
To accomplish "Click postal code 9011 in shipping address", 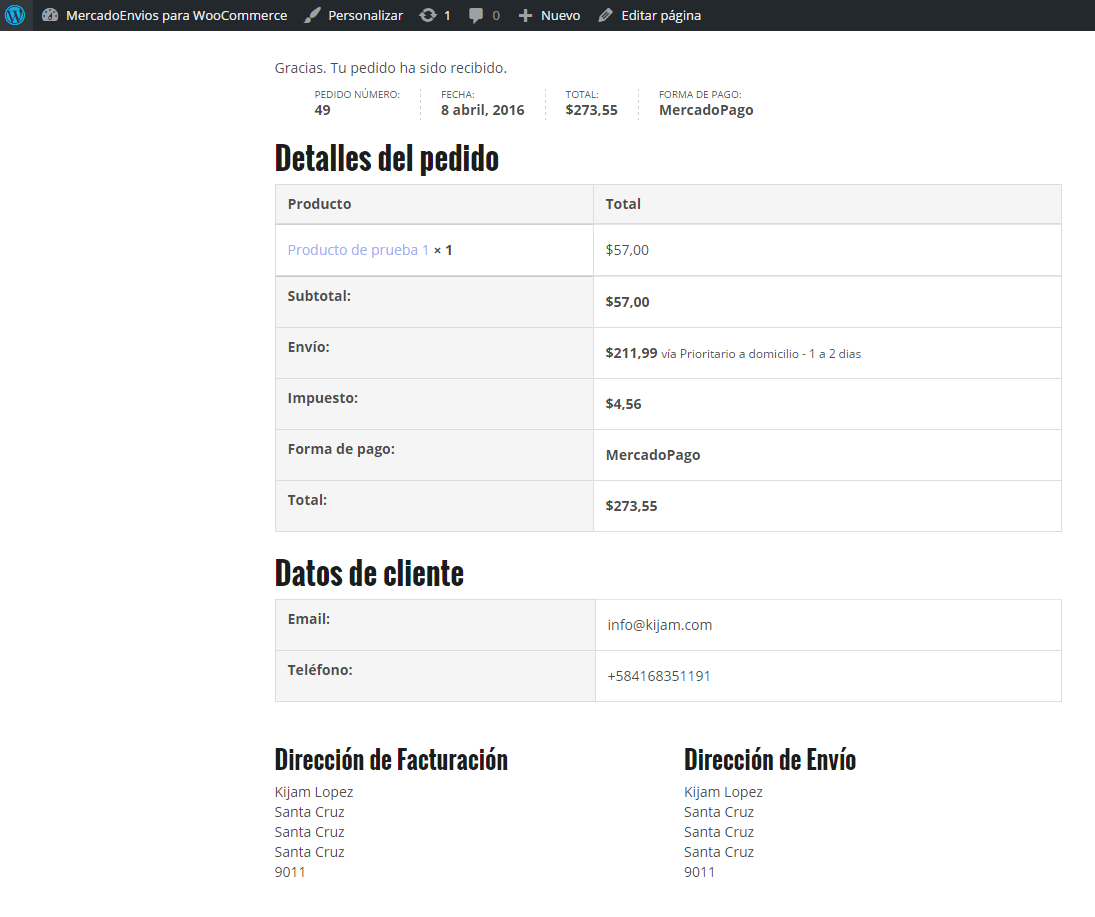I will (700, 872).
